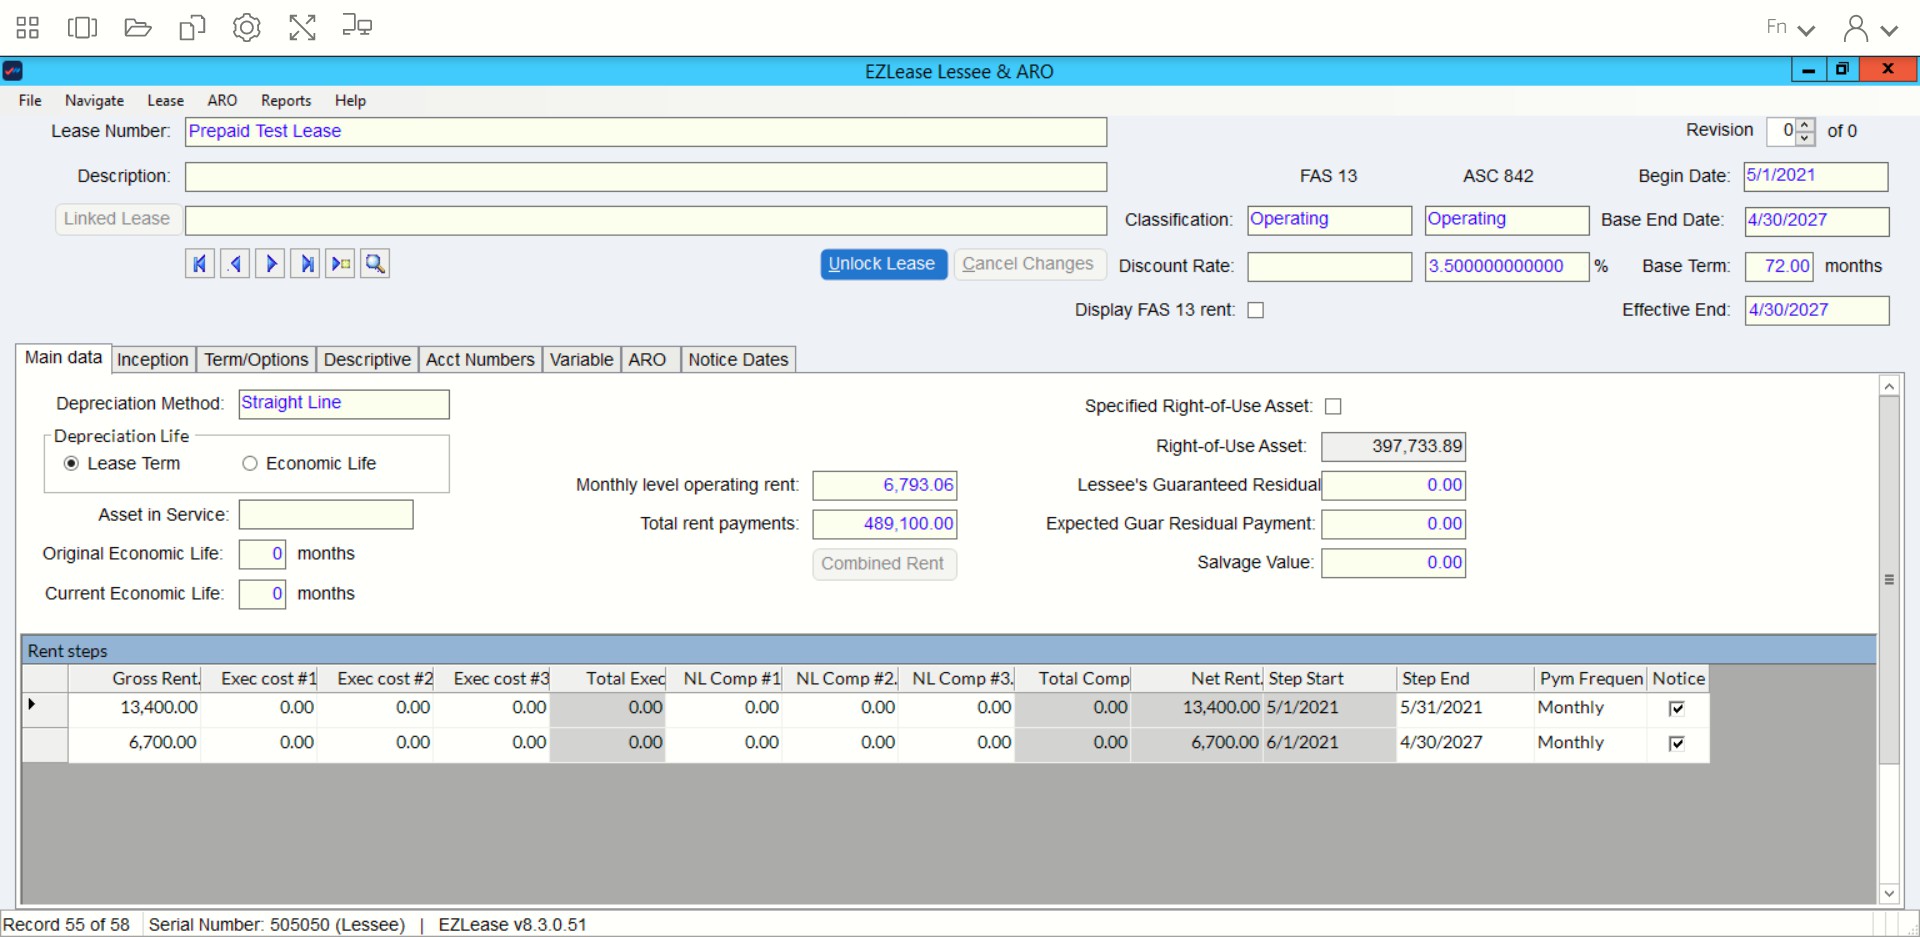Open the ARO menu
Image resolution: width=1920 pixels, height=937 pixels.
(222, 100)
